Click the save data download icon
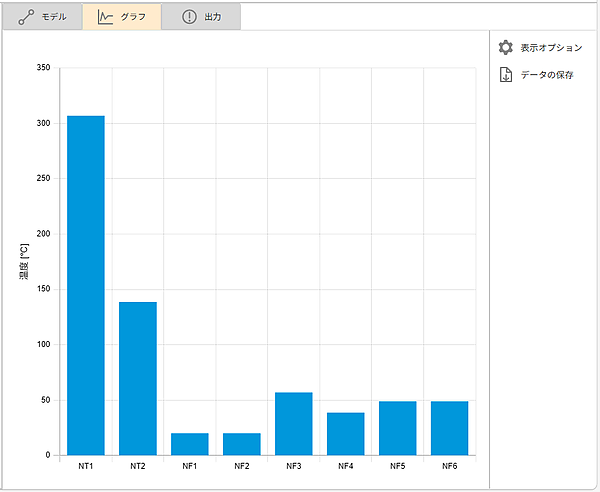The height and width of the screenshot is (492, 600). [506, 75]
